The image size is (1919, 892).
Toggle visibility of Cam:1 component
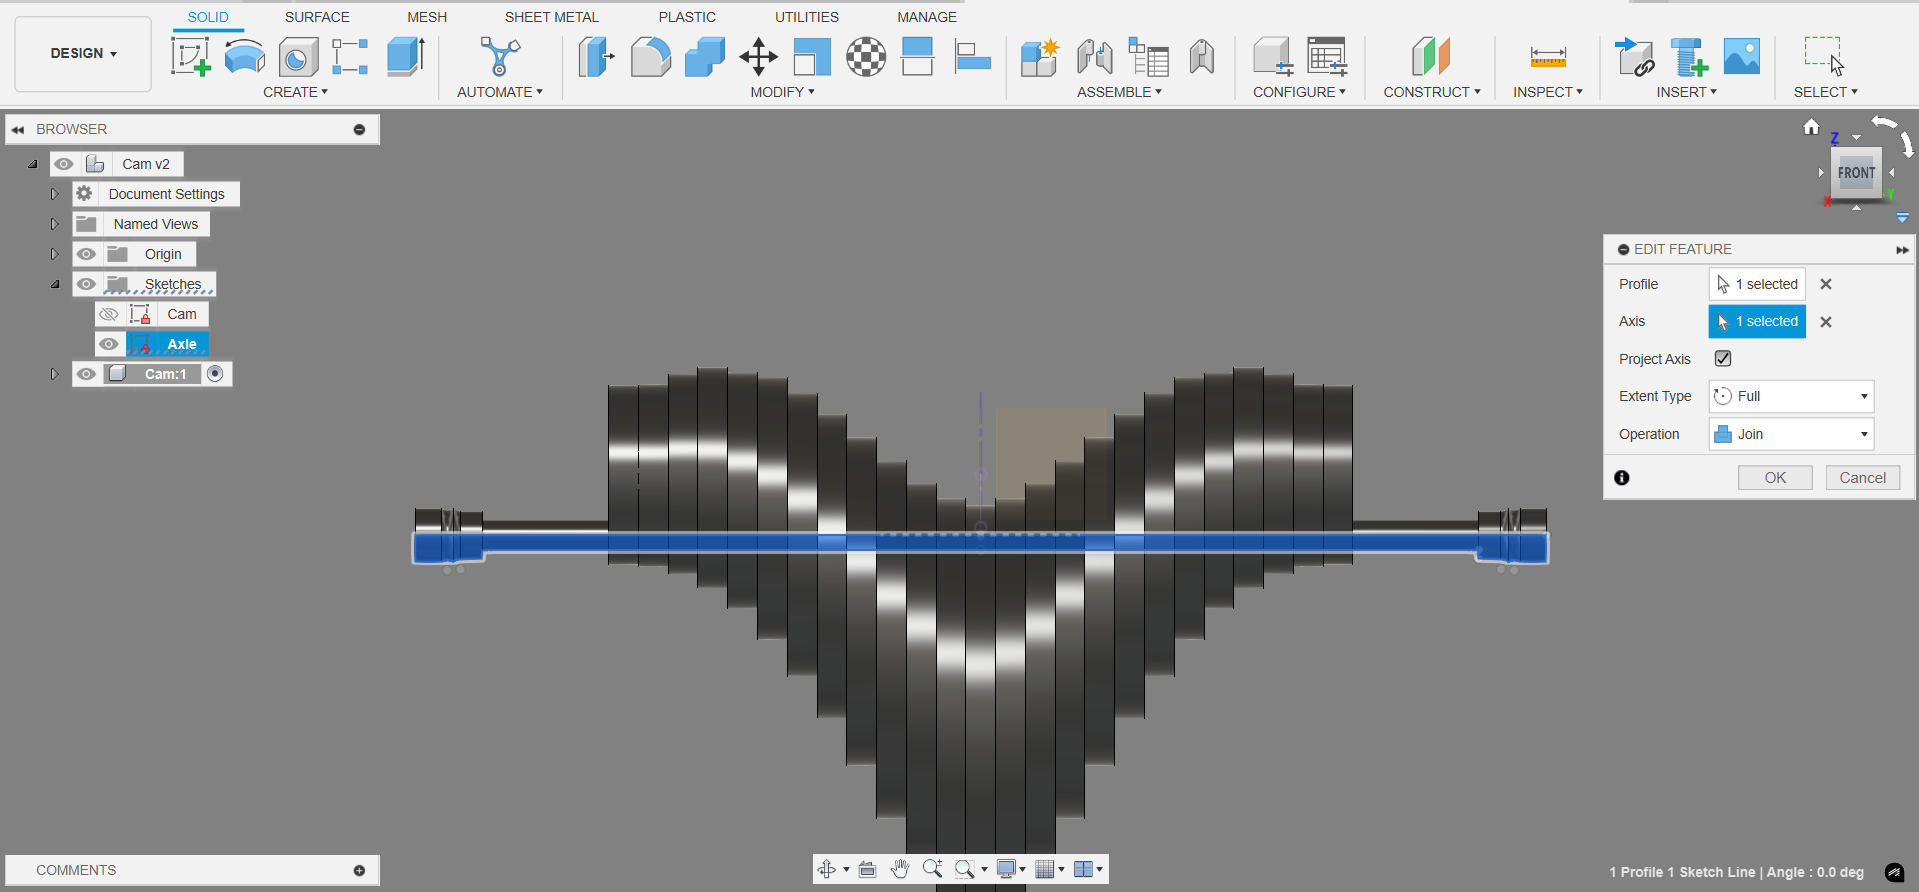87,374
